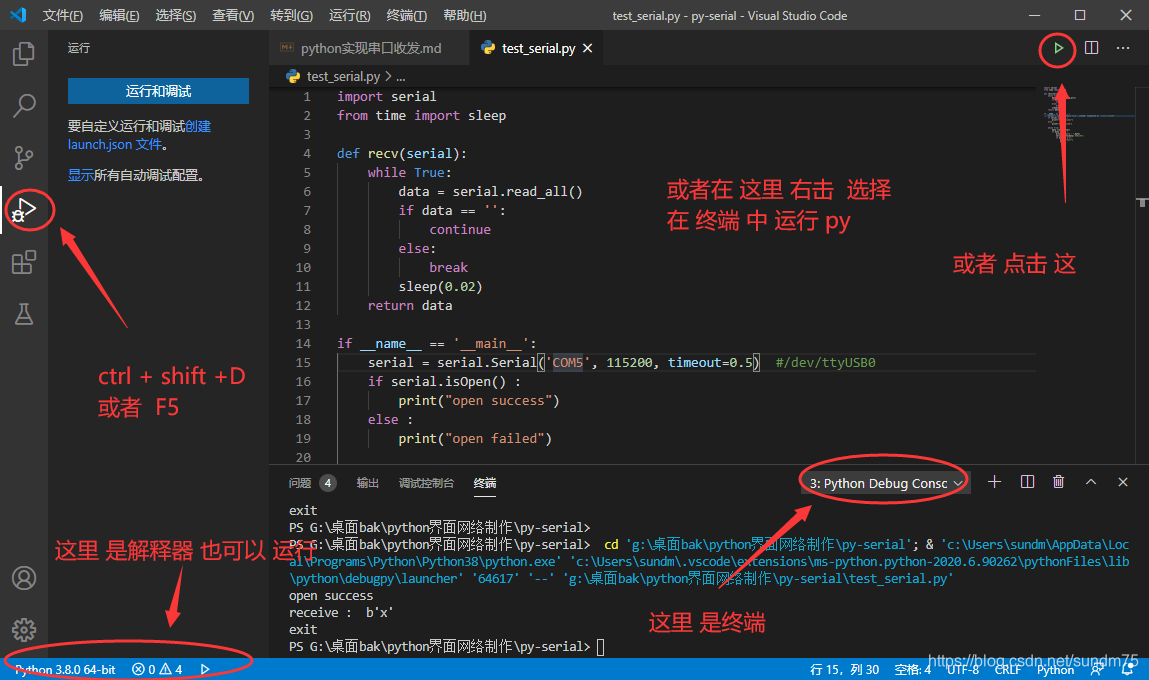Click the 'COM5' string on line 15
Image resolution: width=1149 pixels, height=680 pixels.
point(567,362)
